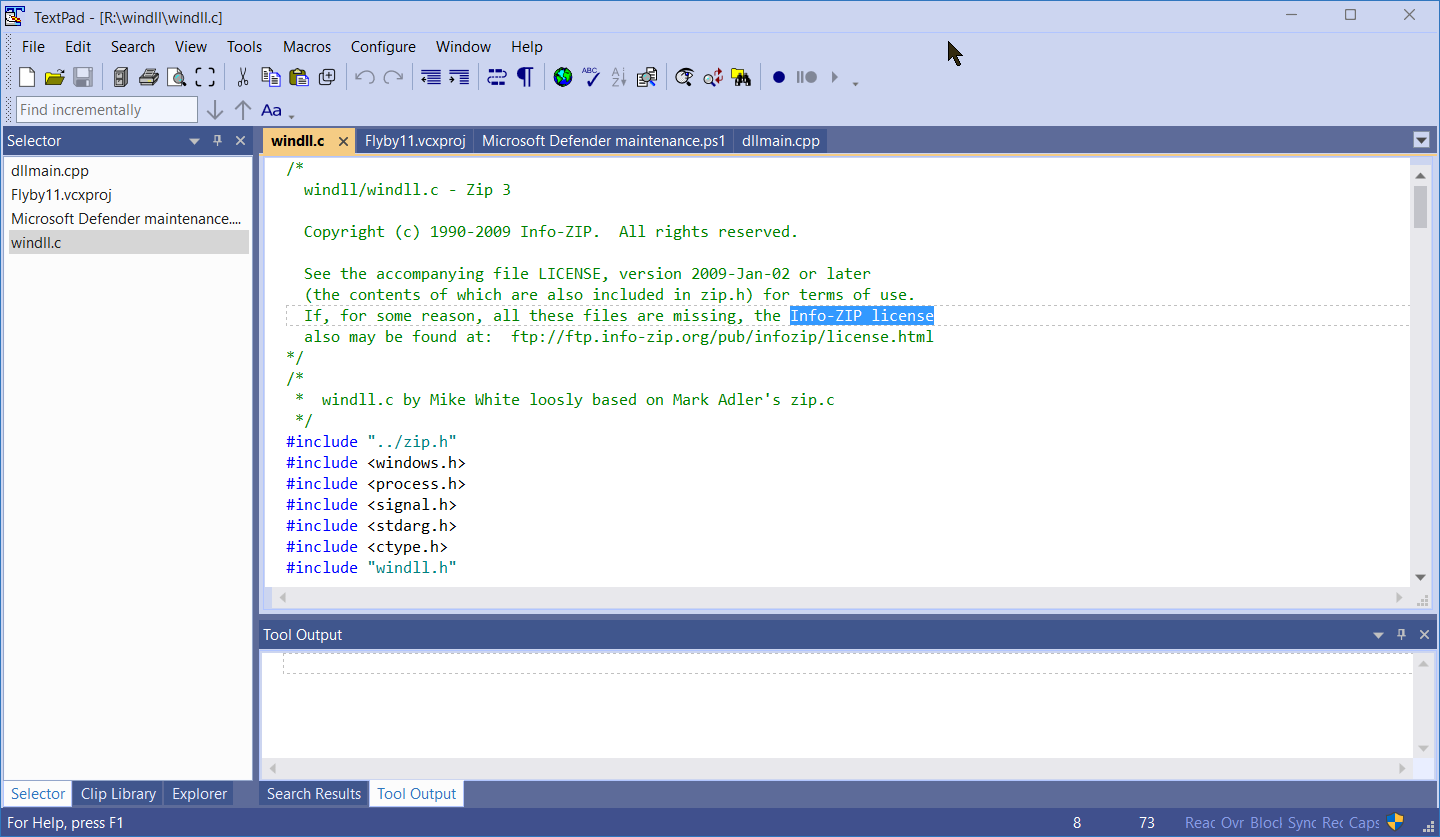Expand the Tool Output panel menu arrow
Image resolution: width=1440 pixels, height=837 pixels.
pyautogui.click(x=1379, y=635)
